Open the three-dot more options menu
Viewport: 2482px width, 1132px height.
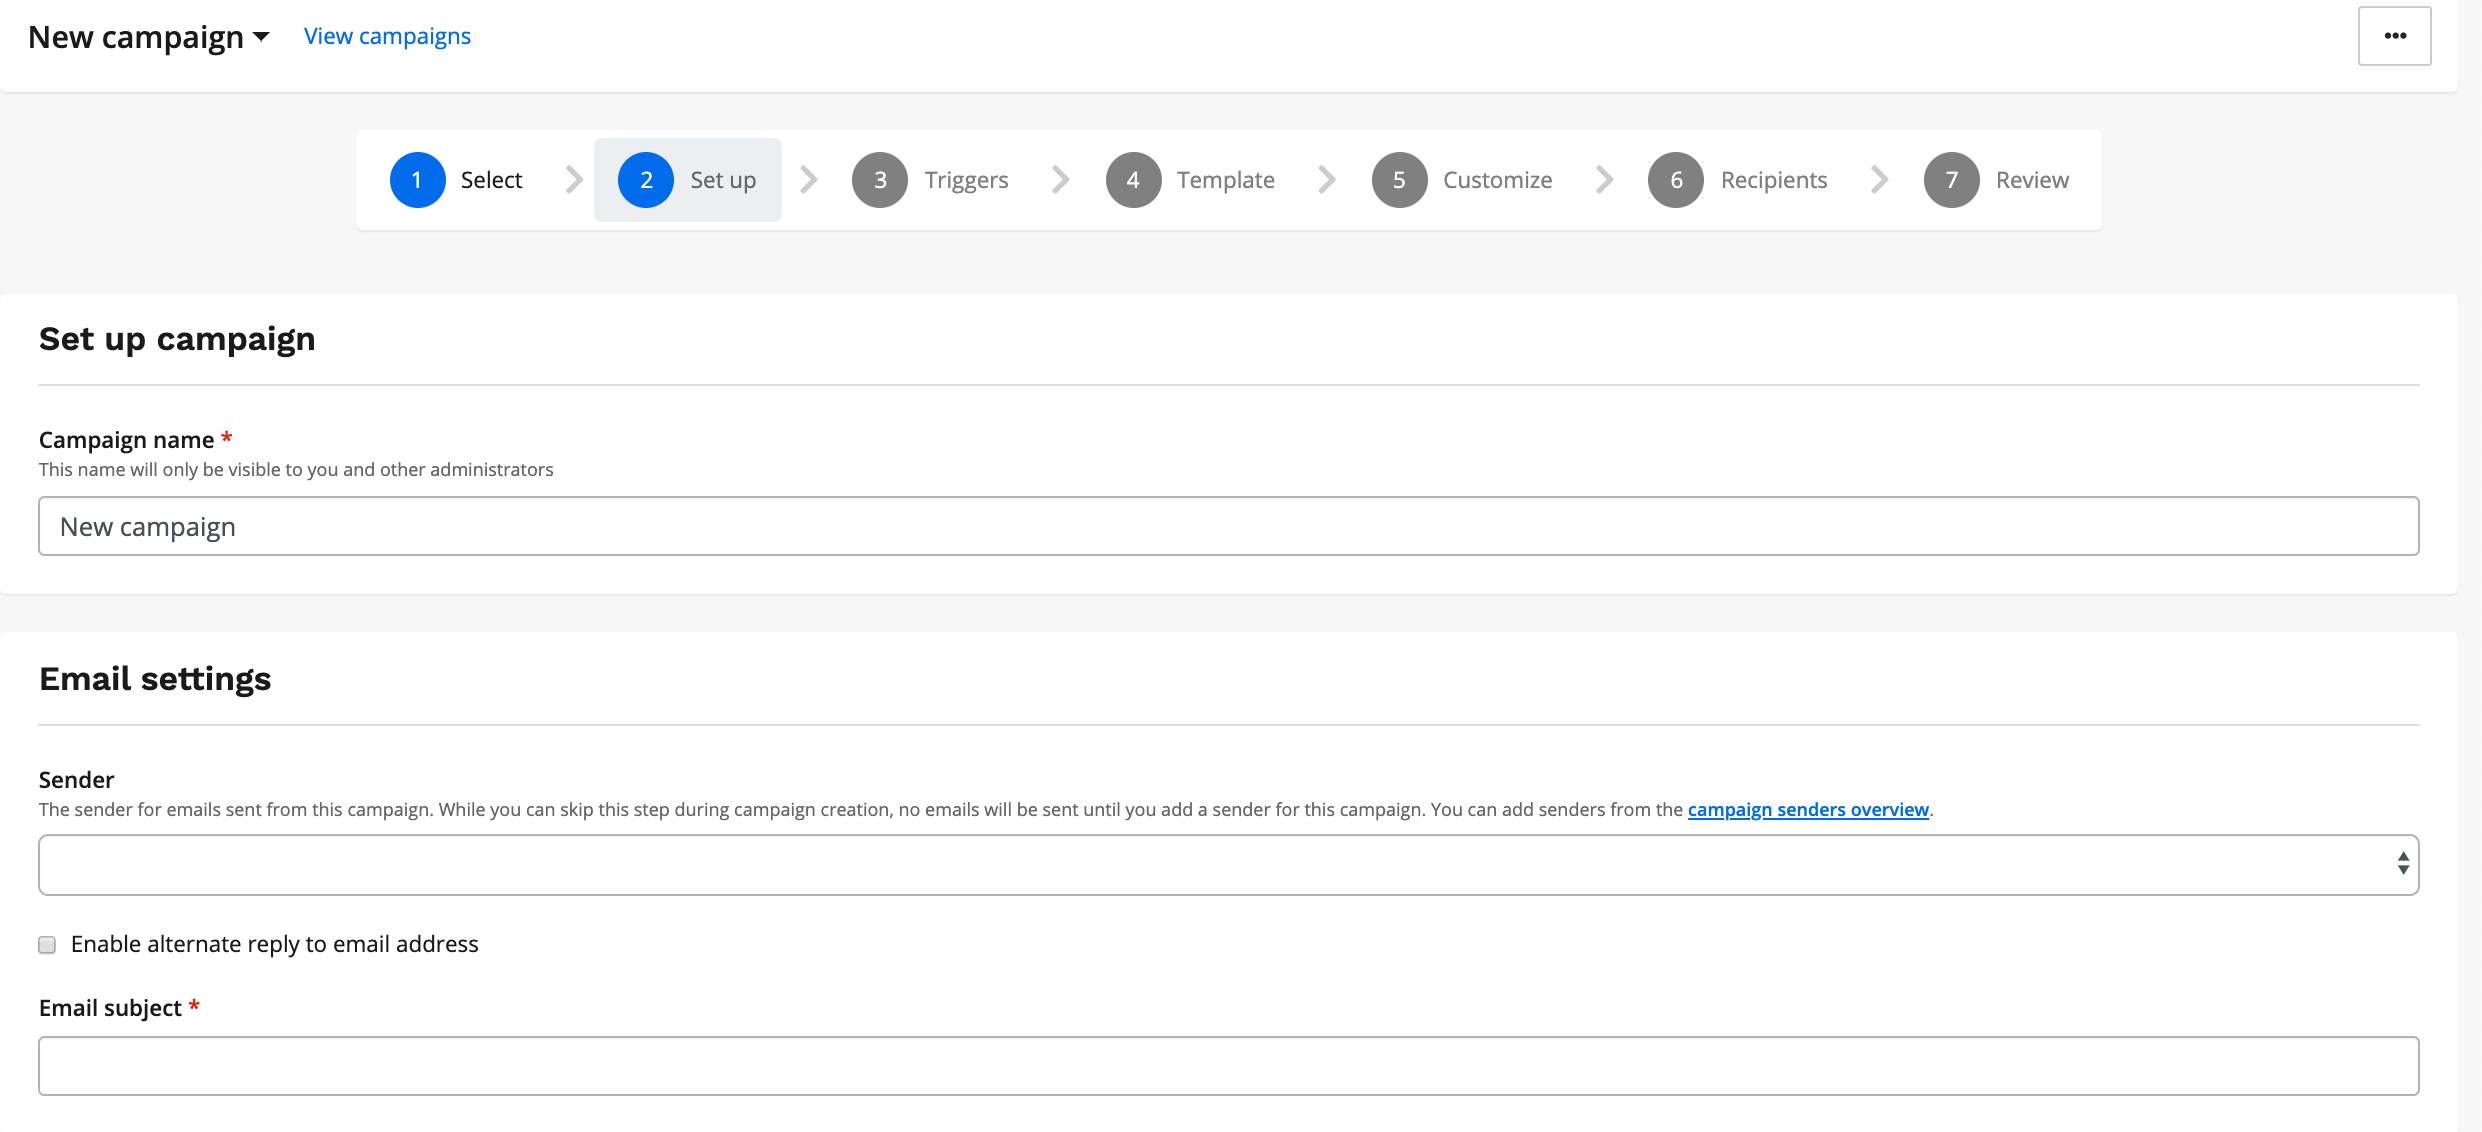[x=2394, y=36]
